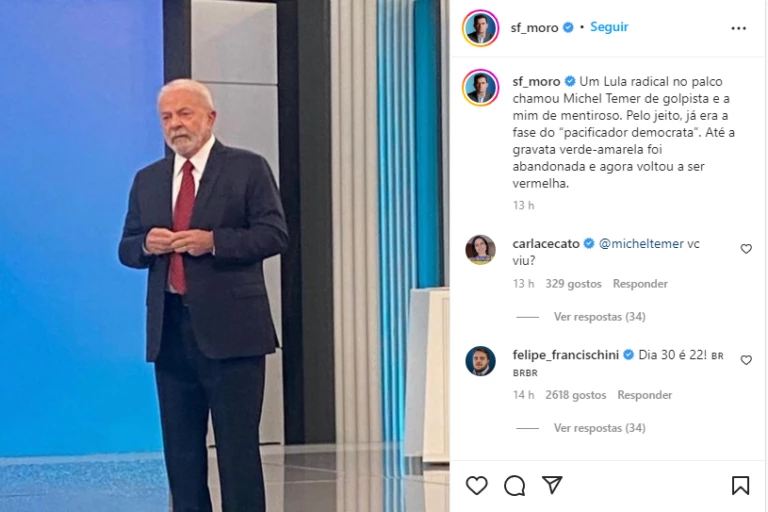Like felipe_francischini's comment heart
This screenshot has height=512, width=768.
click(746, 360)
